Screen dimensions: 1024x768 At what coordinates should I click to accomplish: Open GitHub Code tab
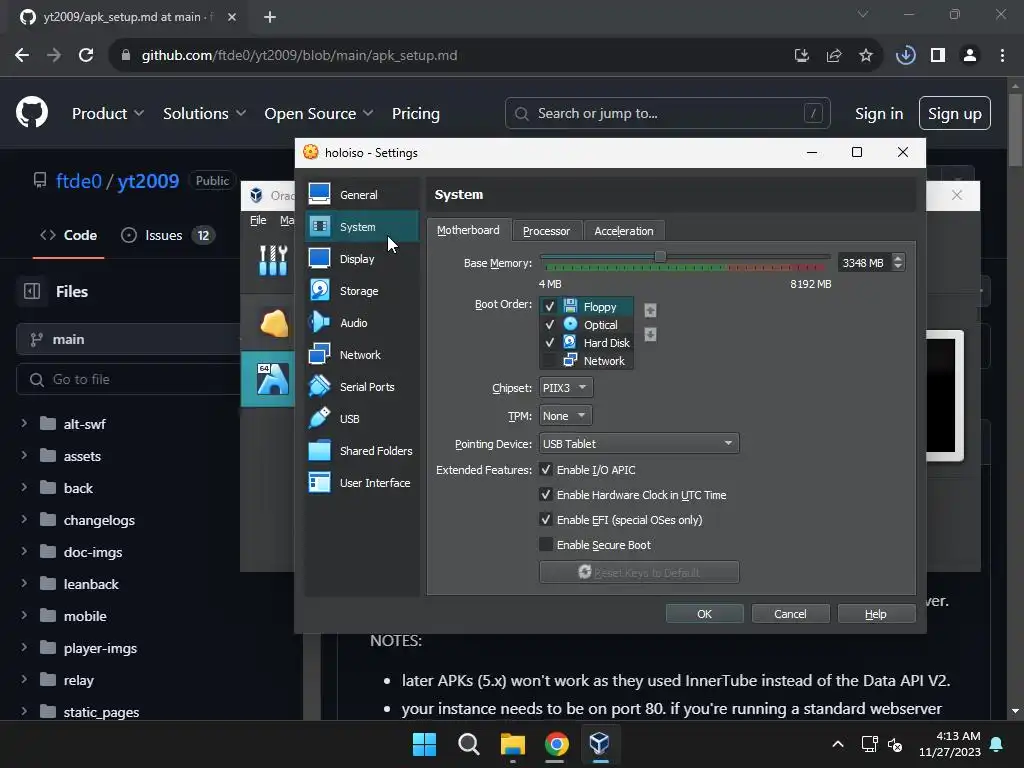pyautogui.click(x=69, y=235)
